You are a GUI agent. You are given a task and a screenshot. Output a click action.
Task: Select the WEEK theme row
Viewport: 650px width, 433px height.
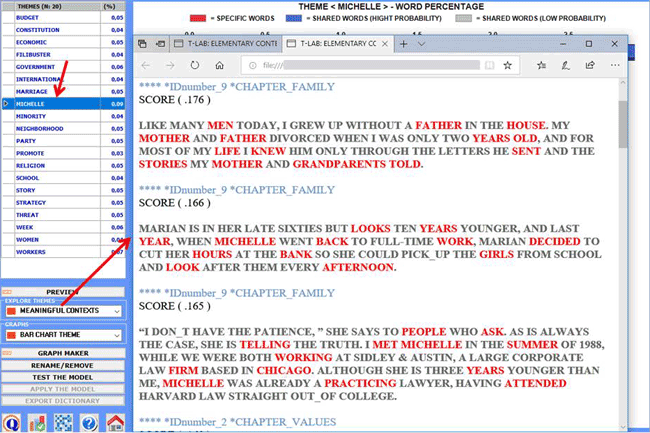pos(63,227)
